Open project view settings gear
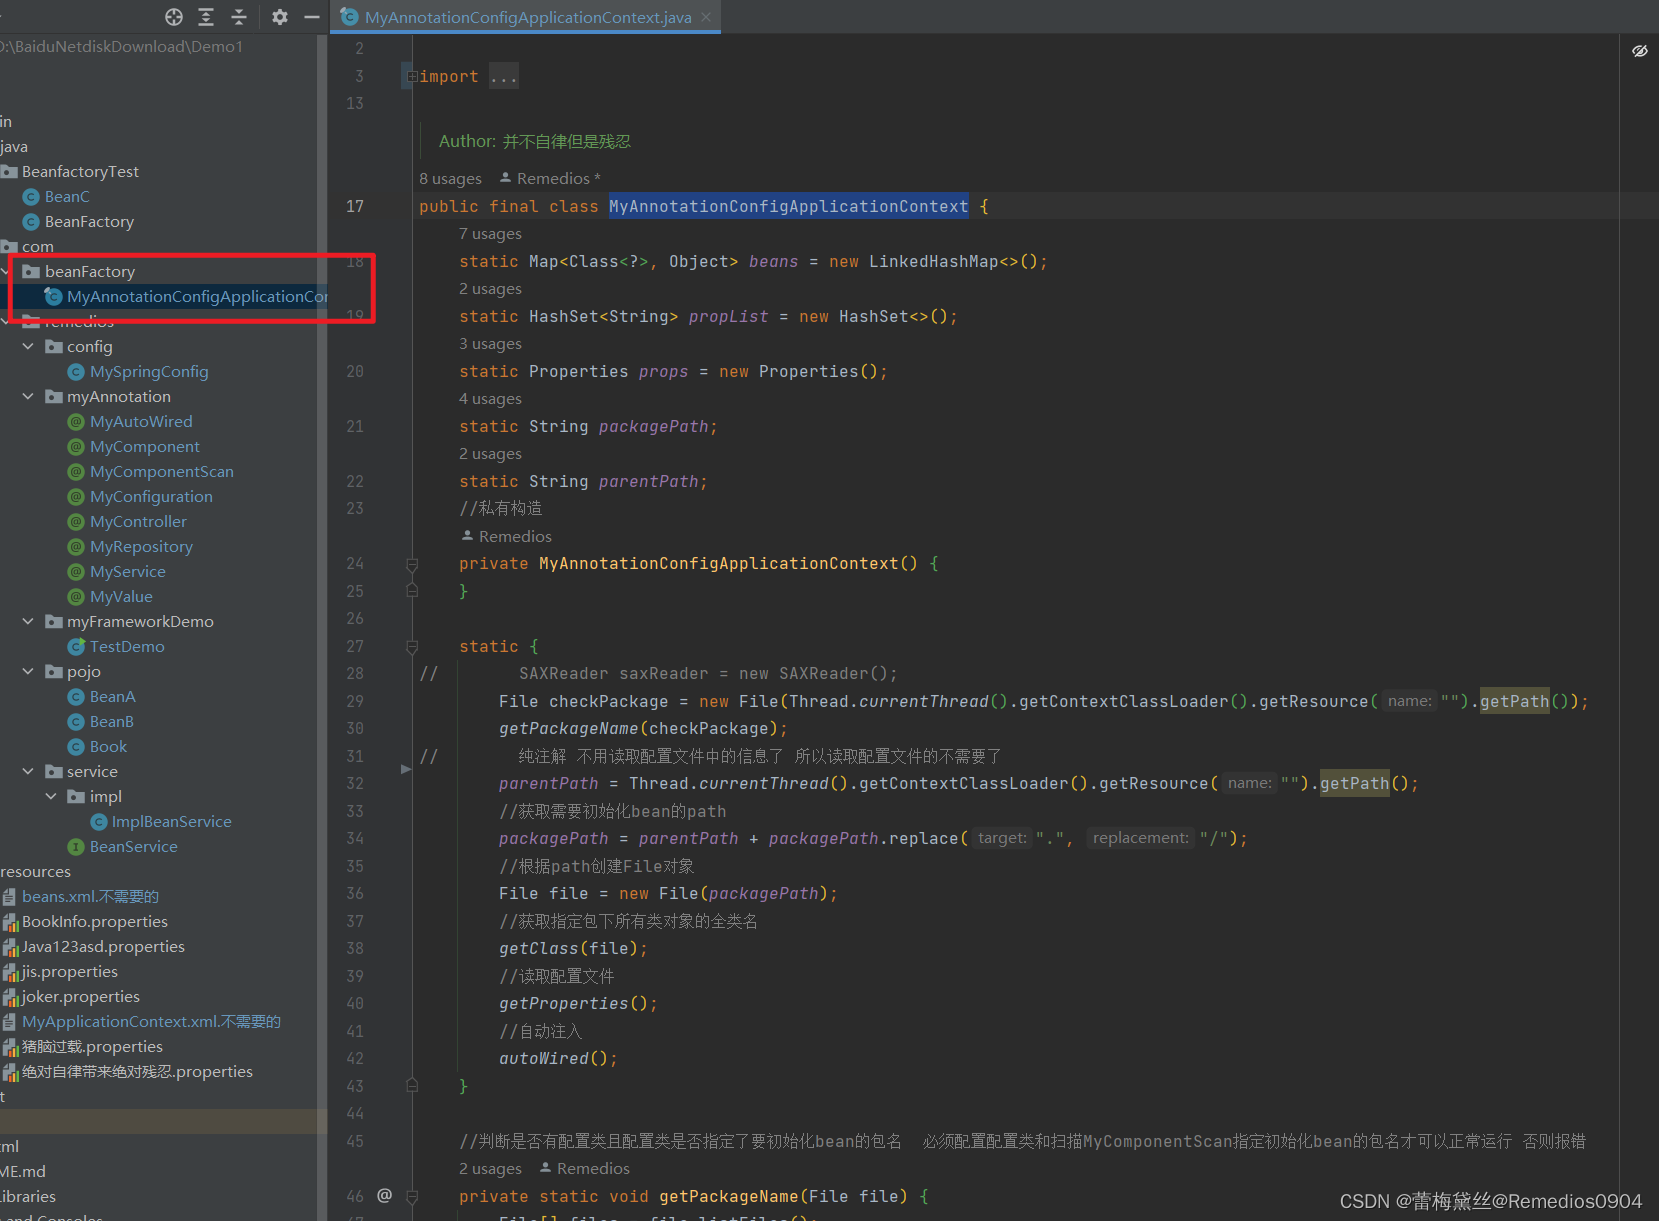Image resolution: width=1659 pixels, height=1221 pixels. (x=280, y=17)
